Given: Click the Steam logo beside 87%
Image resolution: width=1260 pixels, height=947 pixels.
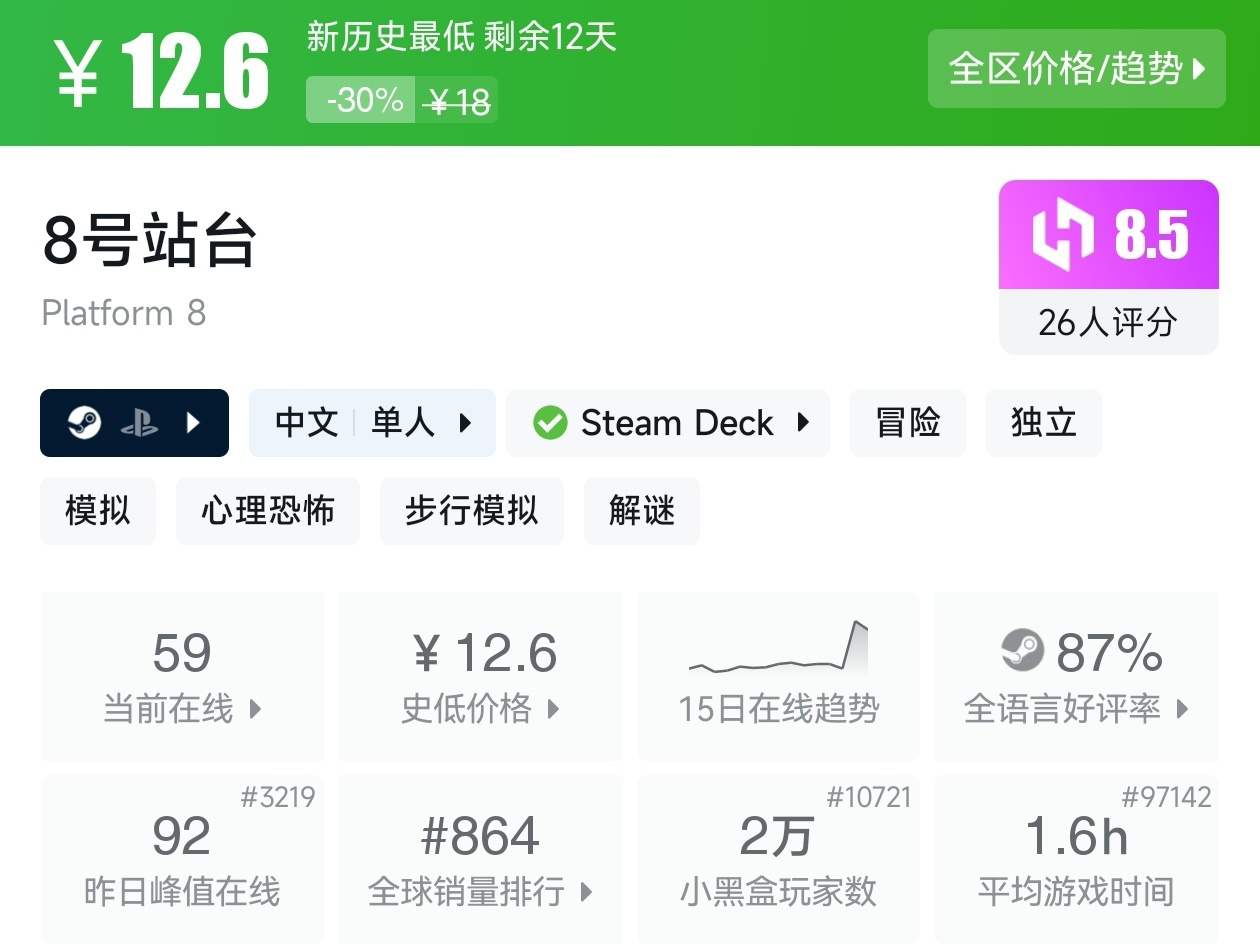Looking at the screenshot, I should 1022,651.
